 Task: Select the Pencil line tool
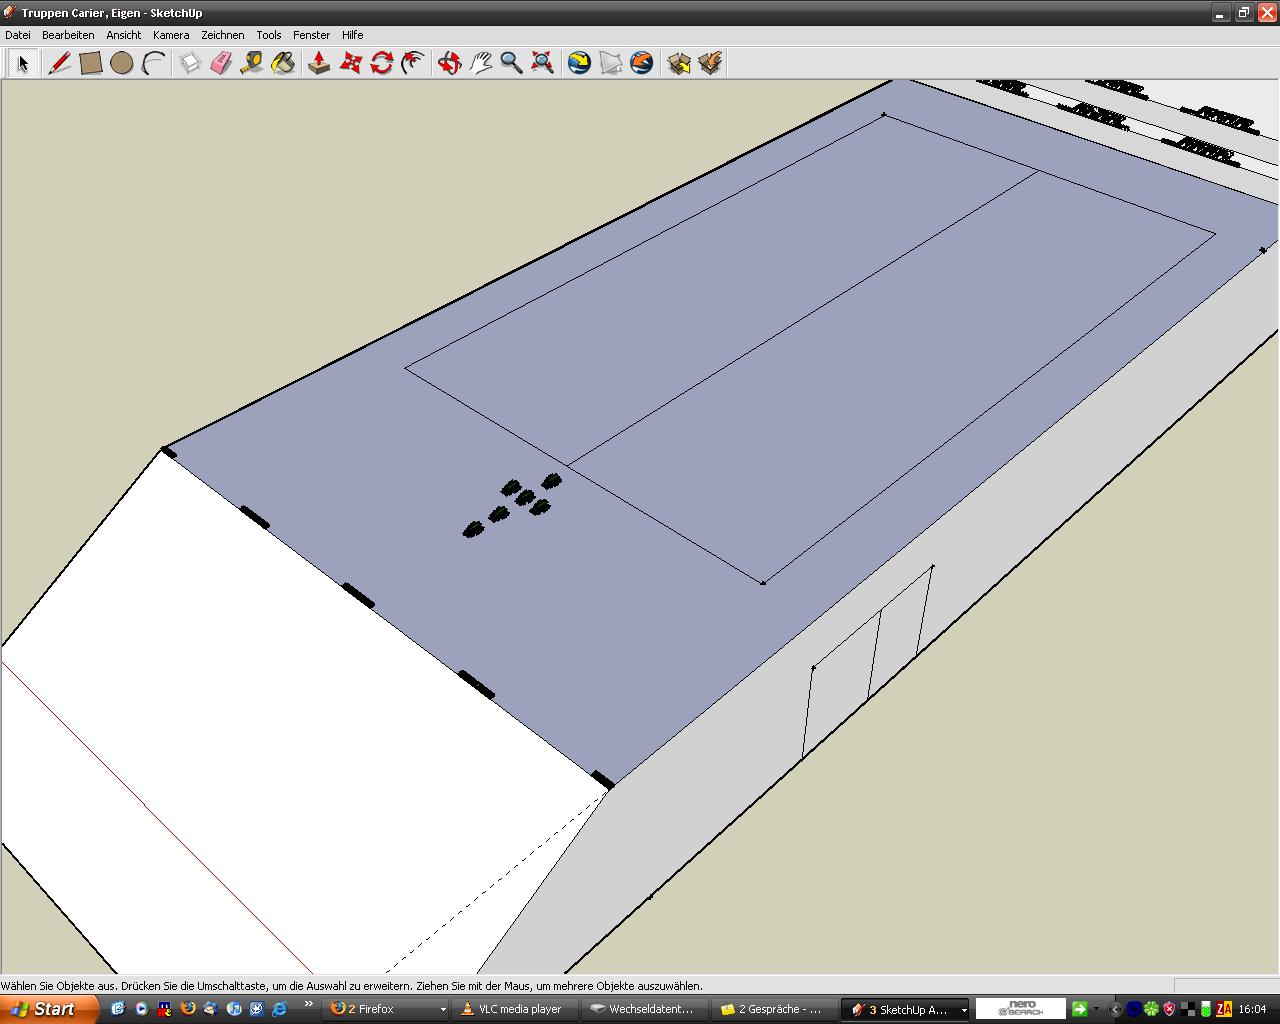click(59, 63)
